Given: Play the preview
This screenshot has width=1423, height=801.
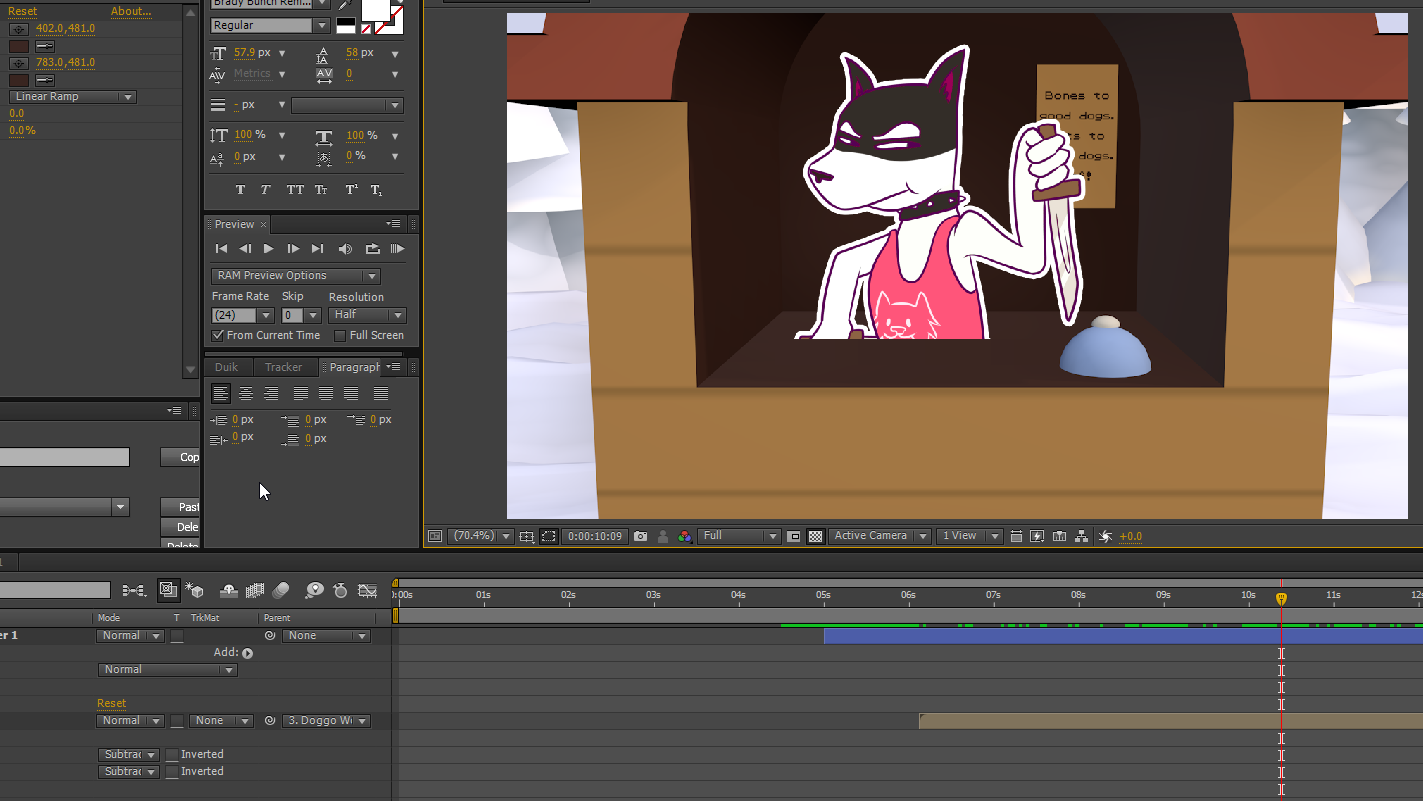Looking at the screenshot, I should (269, 249).
